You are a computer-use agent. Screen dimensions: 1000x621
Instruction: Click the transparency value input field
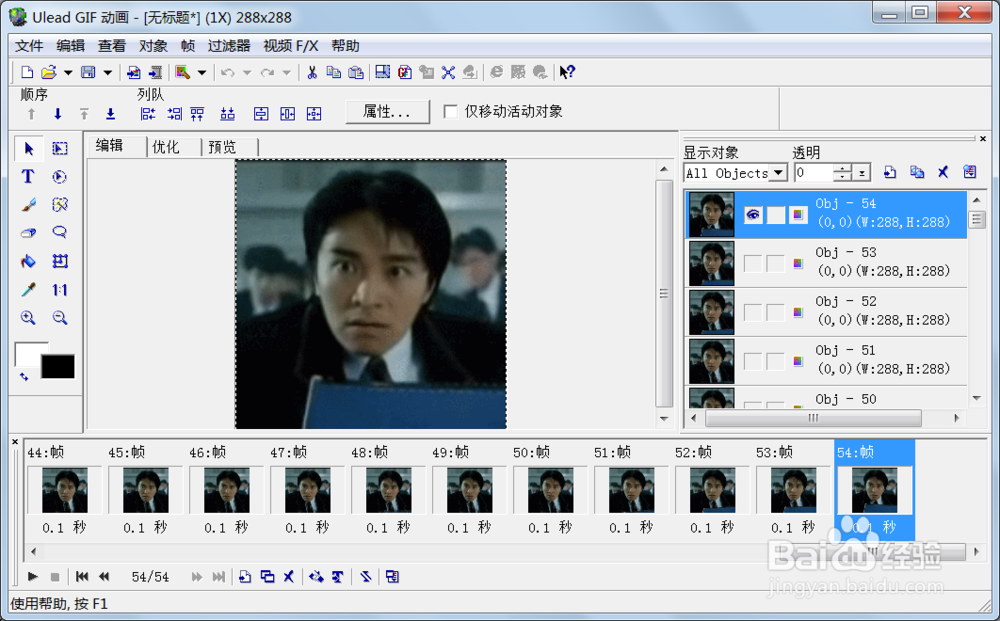[x=812, y=173]
